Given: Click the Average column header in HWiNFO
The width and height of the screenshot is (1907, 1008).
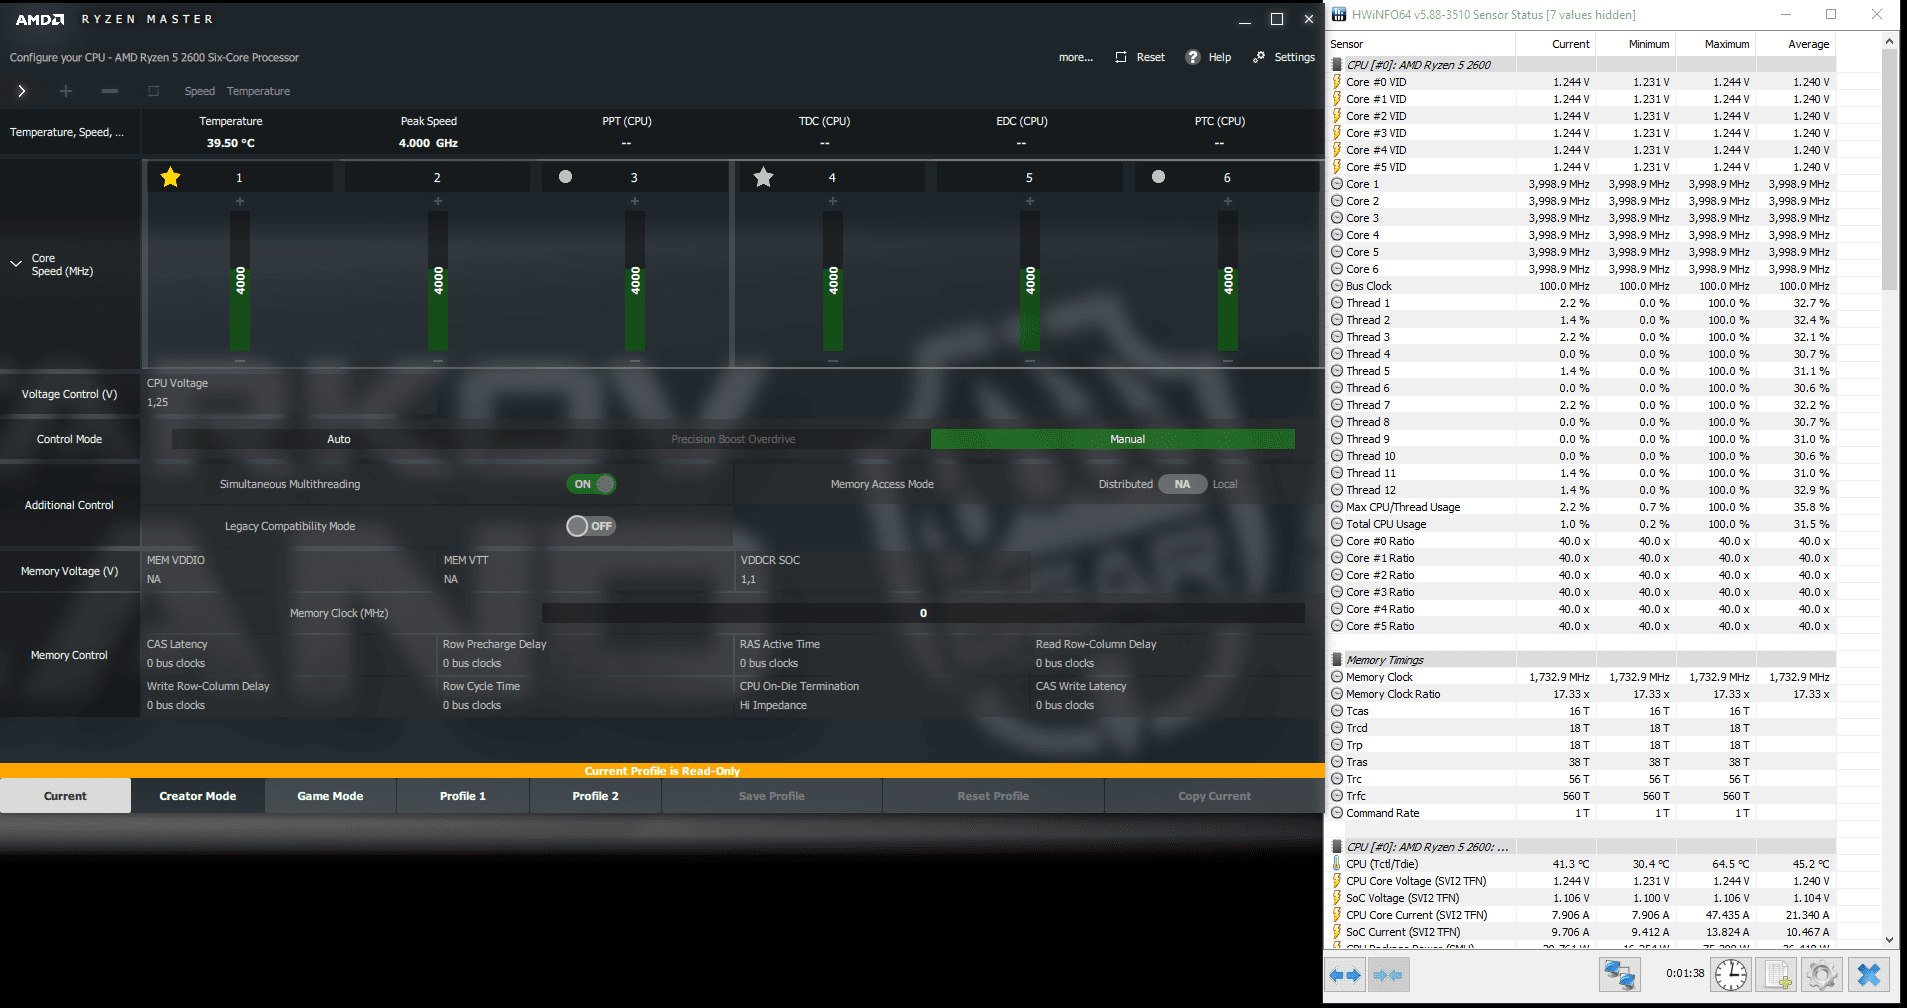Looking at the screenshot, I should [x=1796, y=44].
